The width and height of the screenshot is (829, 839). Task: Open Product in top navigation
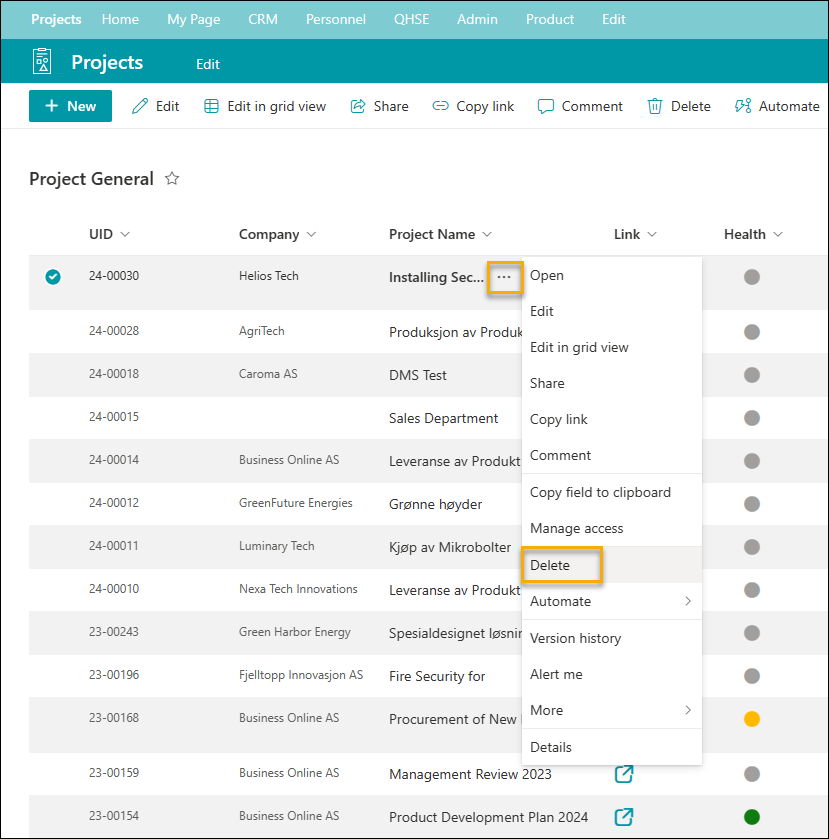tap(550, 19)
